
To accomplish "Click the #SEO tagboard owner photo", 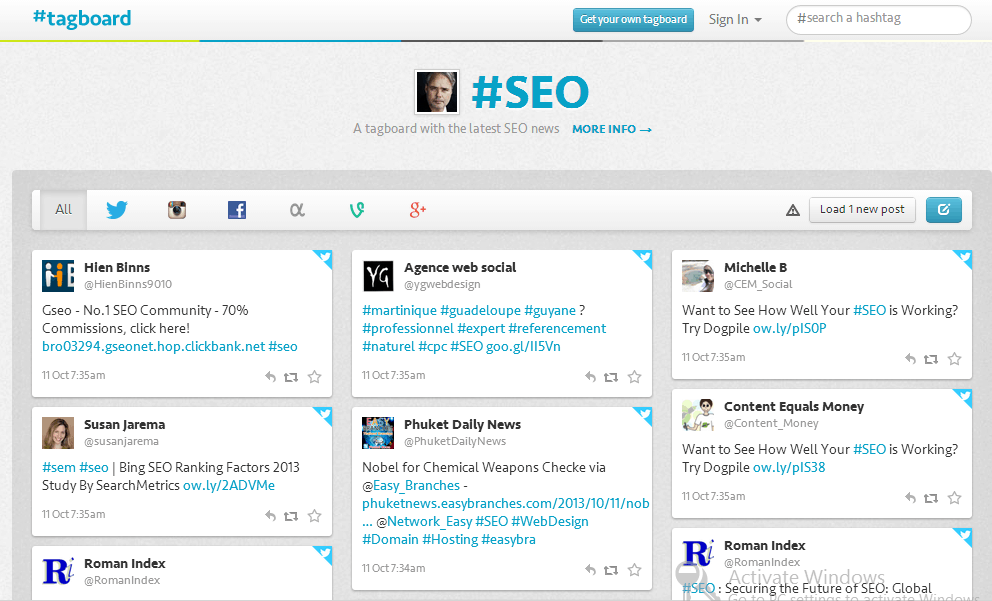I will pyautogui.click(x=437, y=92).
